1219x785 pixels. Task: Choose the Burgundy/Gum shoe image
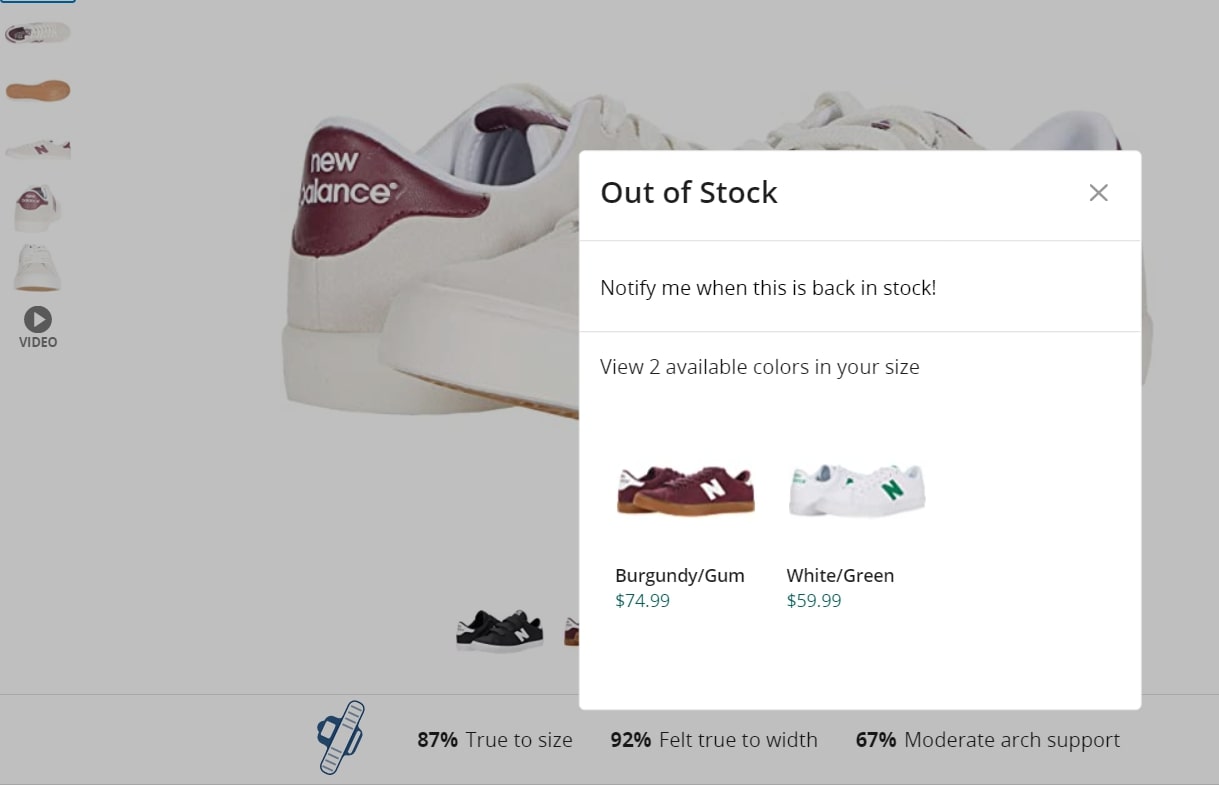pos(685,490)
